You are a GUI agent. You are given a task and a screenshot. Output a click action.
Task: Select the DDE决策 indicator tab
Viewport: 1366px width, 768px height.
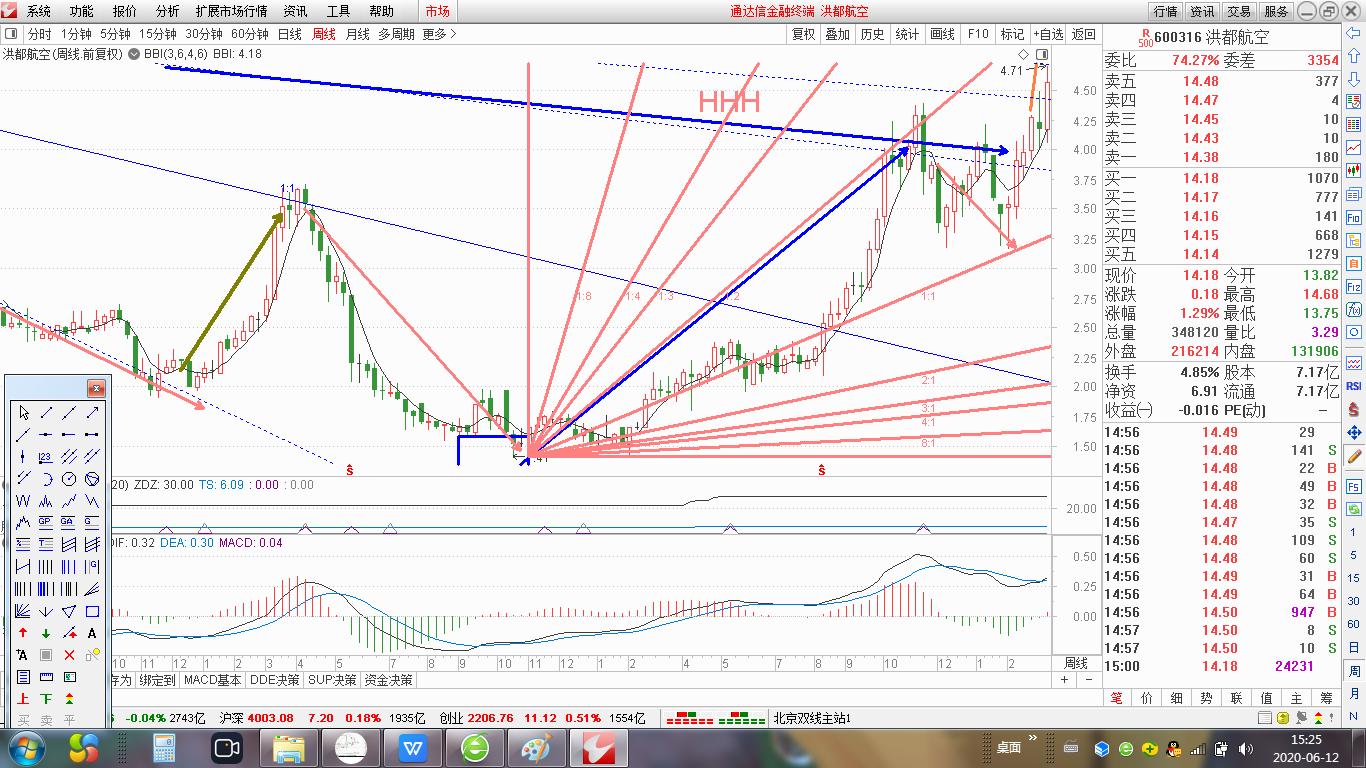coord(275,680)
